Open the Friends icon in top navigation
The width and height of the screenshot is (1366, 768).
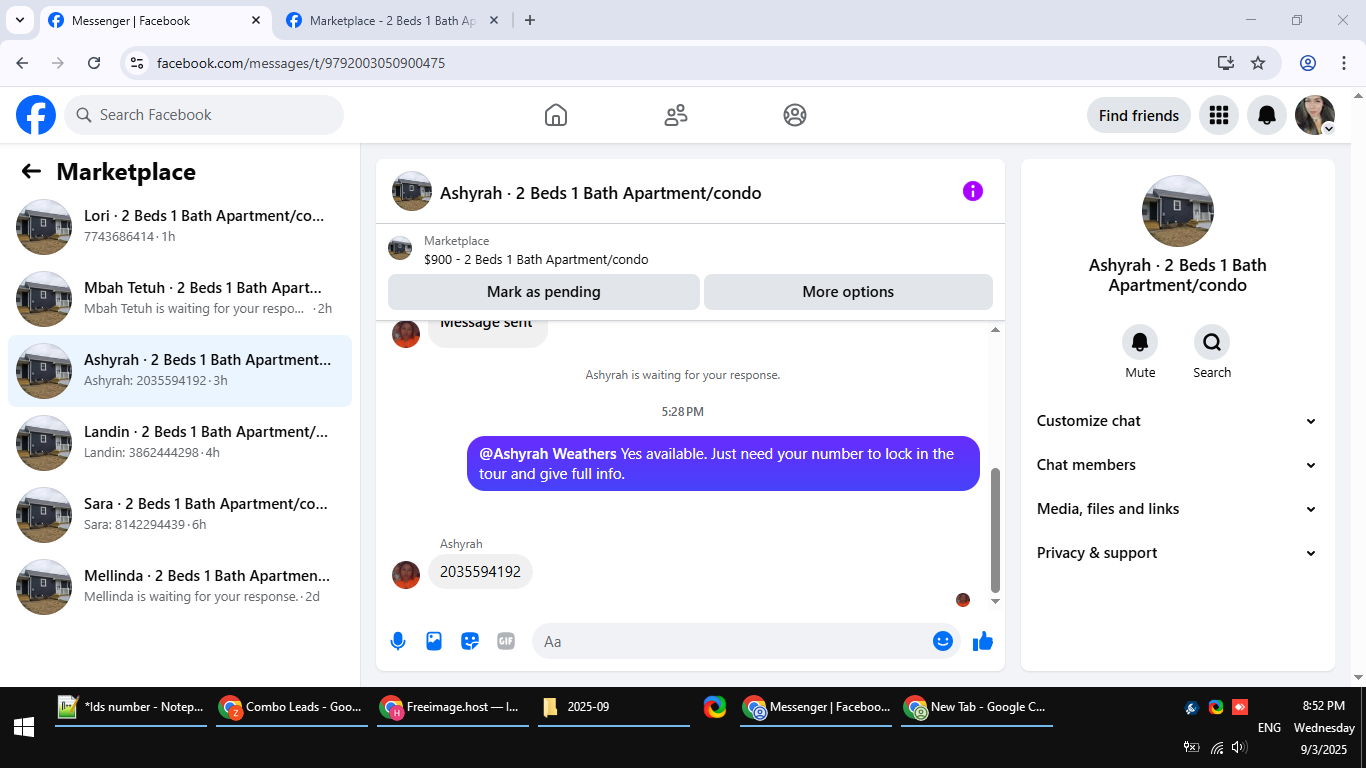tap(676, 115)
